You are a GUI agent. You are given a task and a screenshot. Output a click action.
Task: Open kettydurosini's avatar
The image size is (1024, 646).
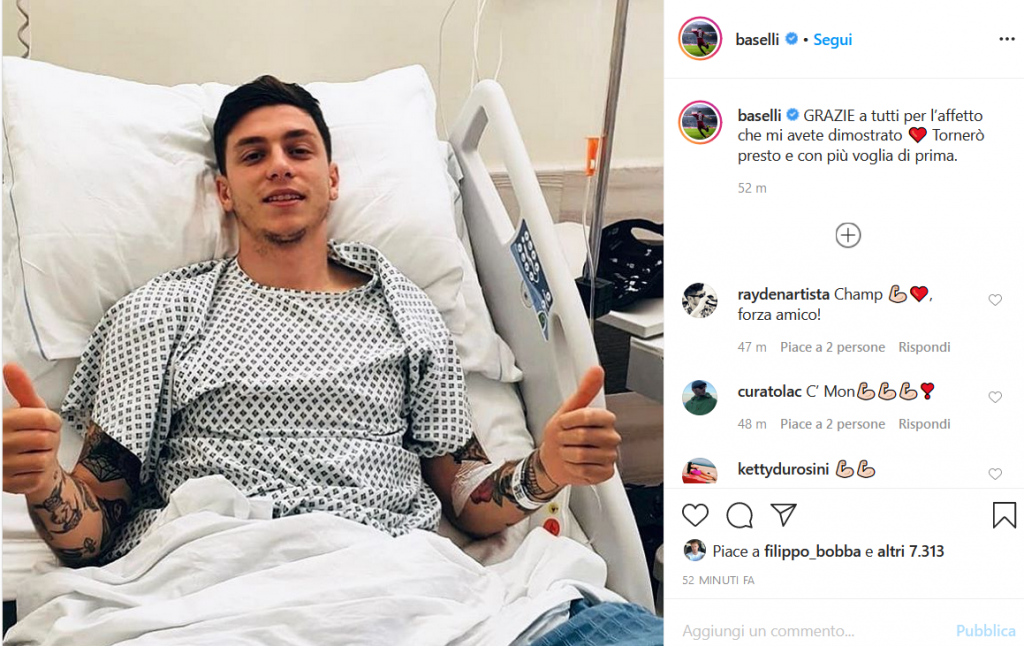[x=699, y=471]
